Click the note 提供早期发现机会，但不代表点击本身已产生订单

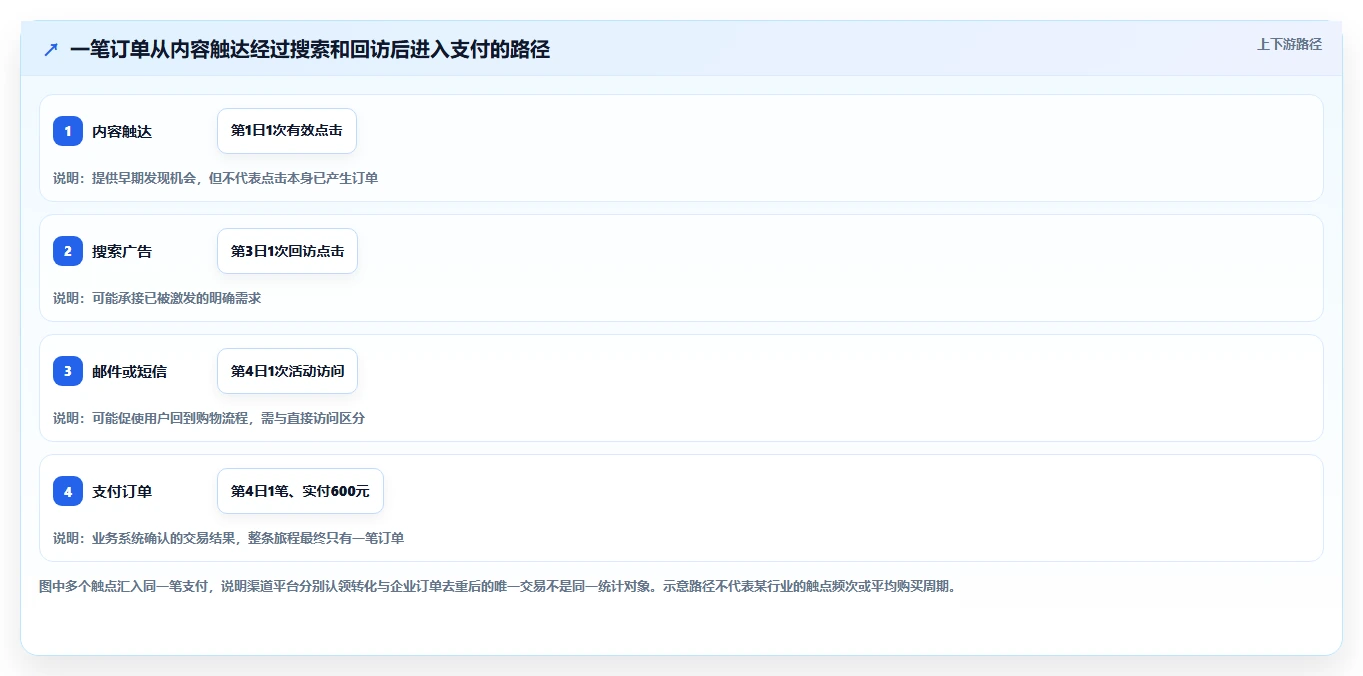click(235, 178)
